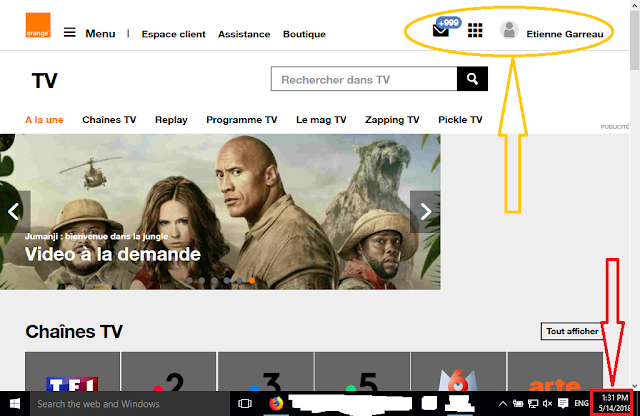
Task: Open the battery/power tray icon
Action: pos(518,404)
